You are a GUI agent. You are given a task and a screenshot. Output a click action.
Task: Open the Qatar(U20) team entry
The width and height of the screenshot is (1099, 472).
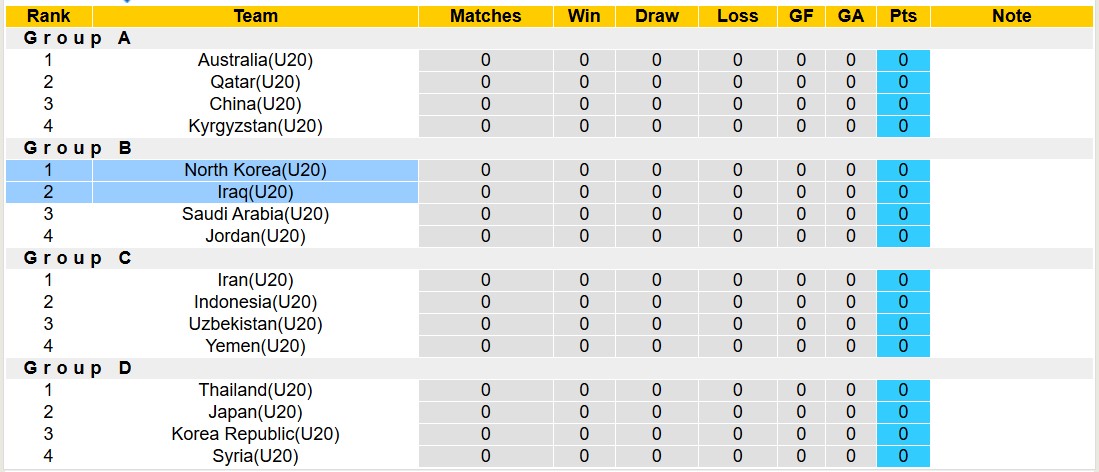[x=255, y=82]
